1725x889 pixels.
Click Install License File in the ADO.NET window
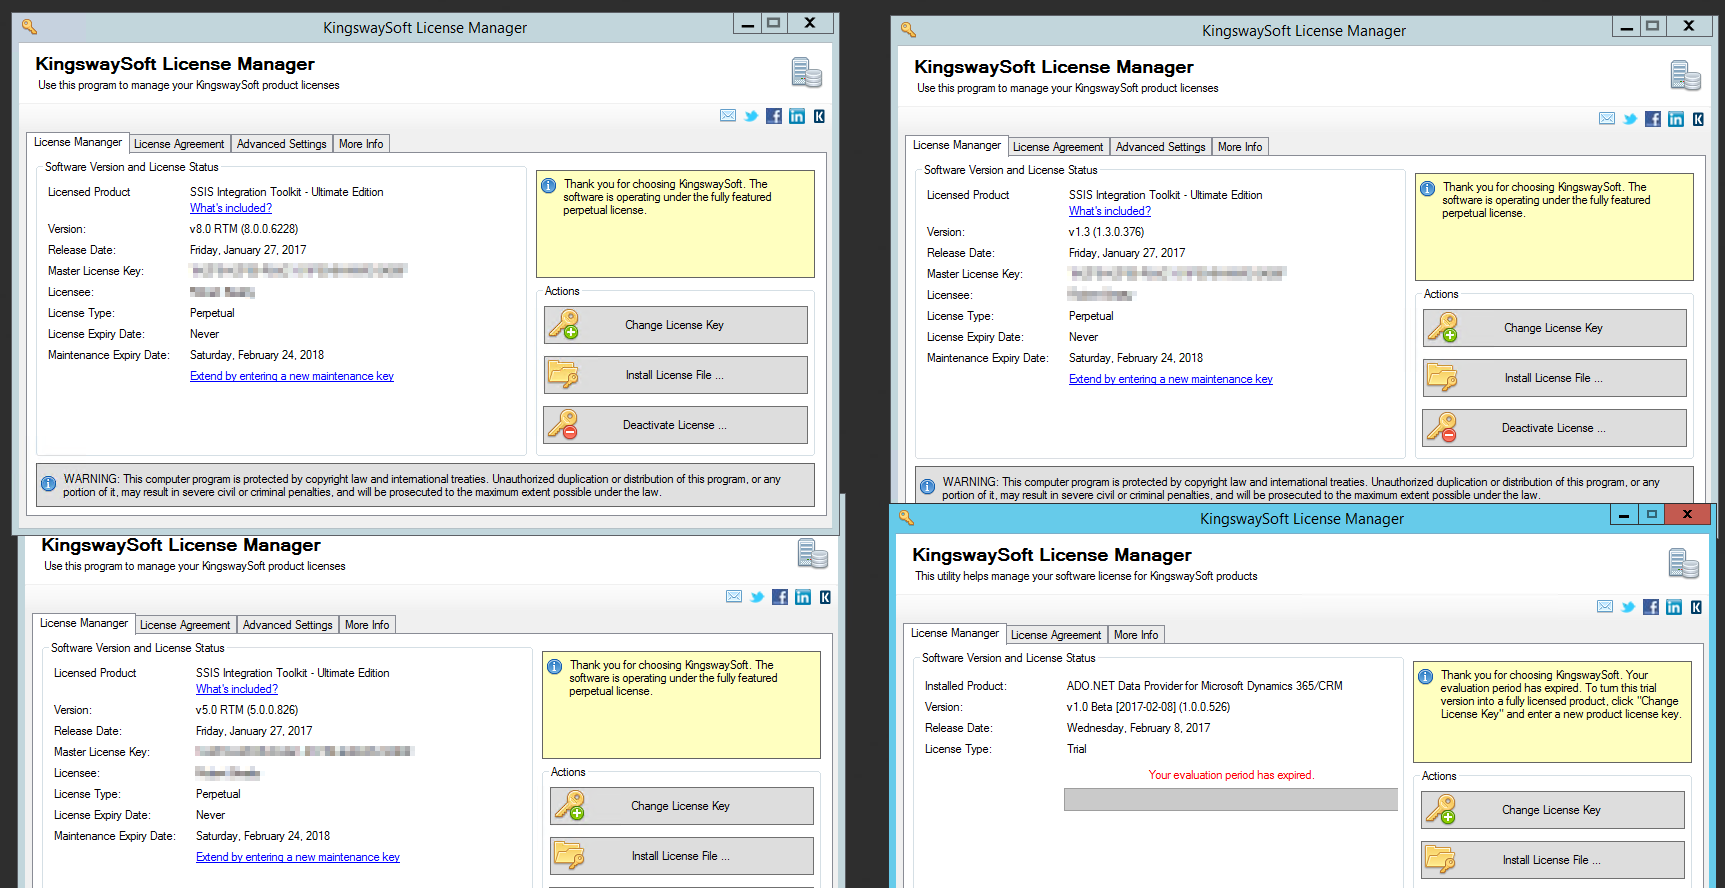pos(1553,860)
